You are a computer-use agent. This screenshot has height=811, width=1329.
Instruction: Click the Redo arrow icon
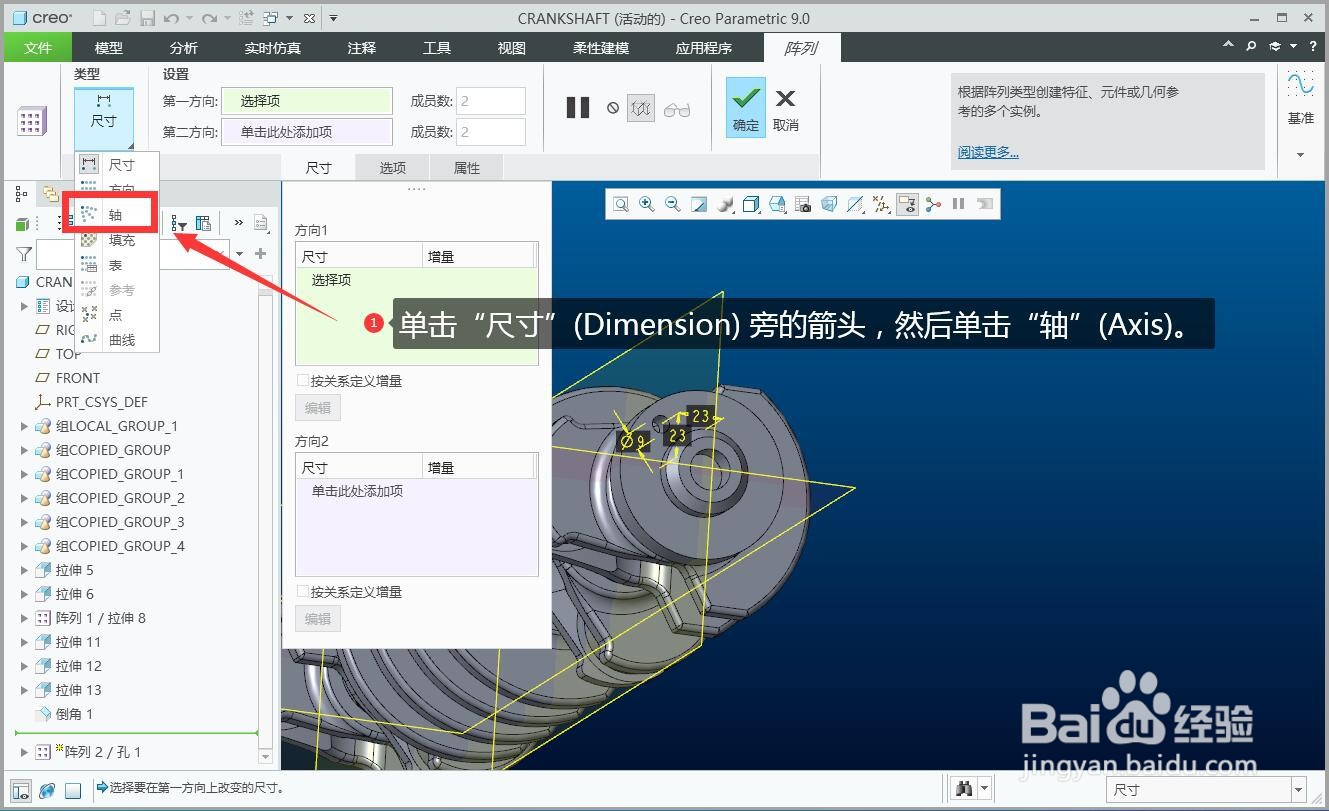click(209, 18)
